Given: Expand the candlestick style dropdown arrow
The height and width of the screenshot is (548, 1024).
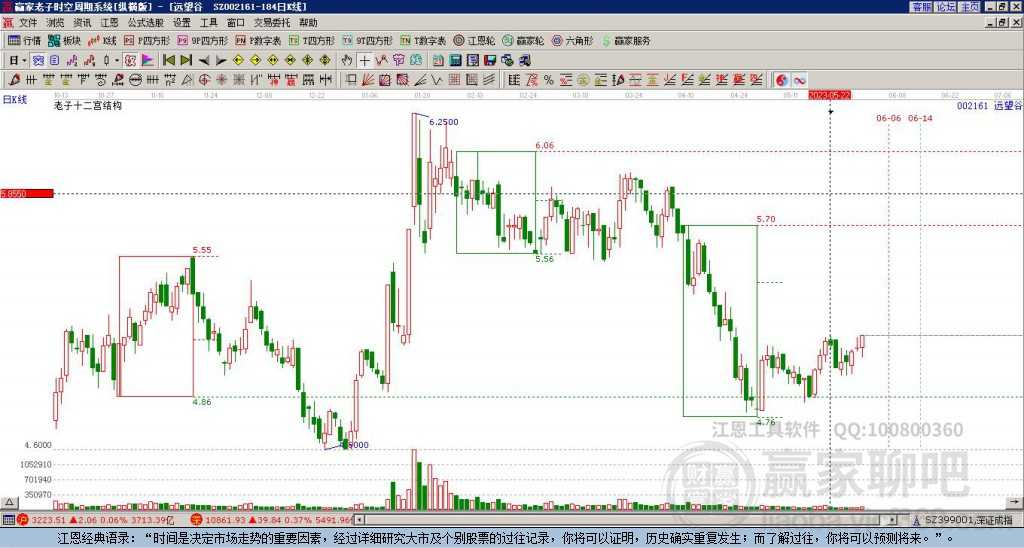Looking at the screenshot, I should click(117, 60).
